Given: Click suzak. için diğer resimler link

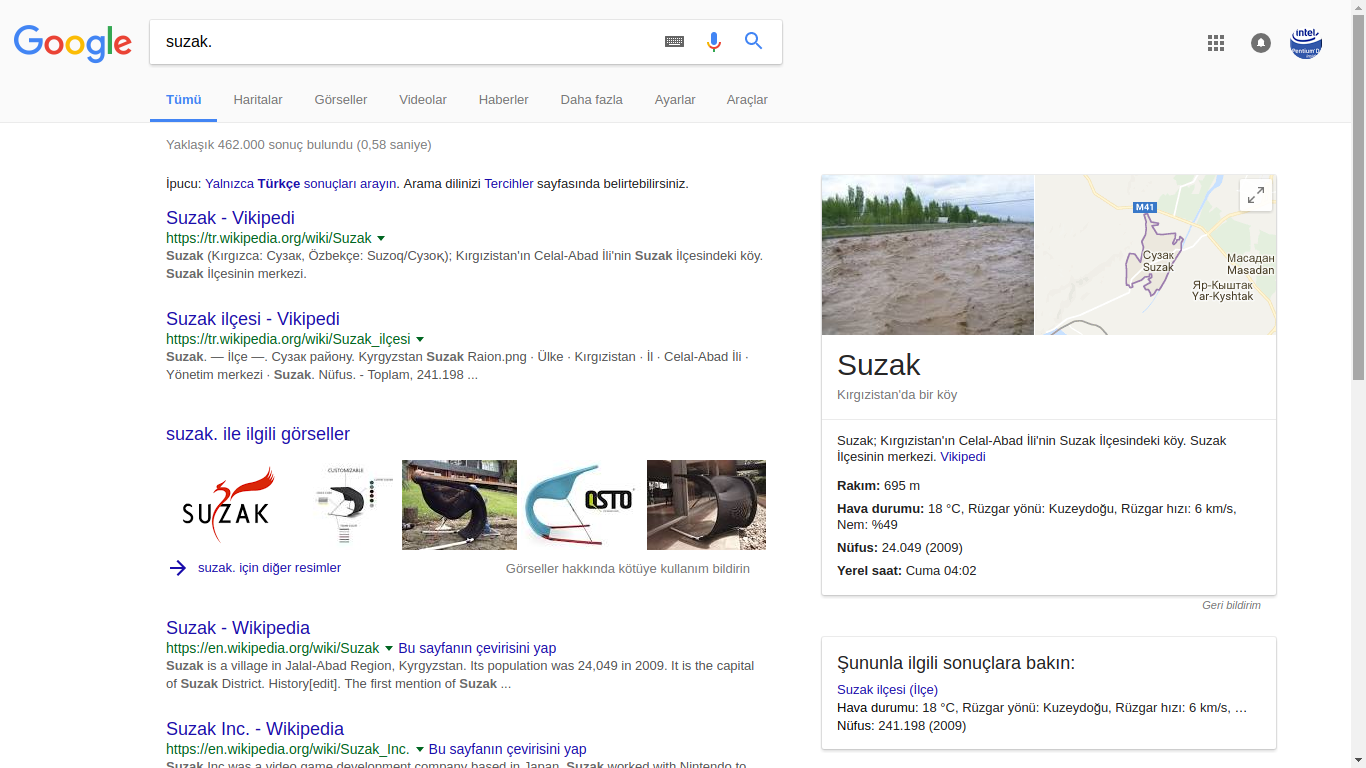Looking at the screenshot, I should pos(270,568).
